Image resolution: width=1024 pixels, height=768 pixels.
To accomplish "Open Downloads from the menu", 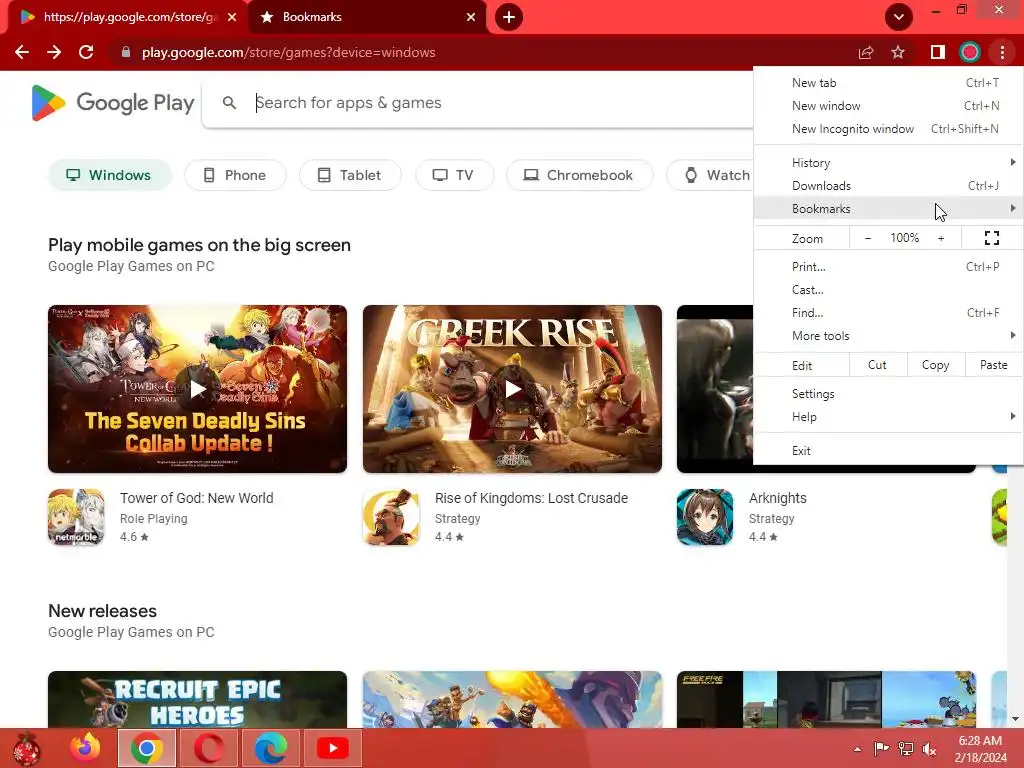I will click(x=888, y=185).
